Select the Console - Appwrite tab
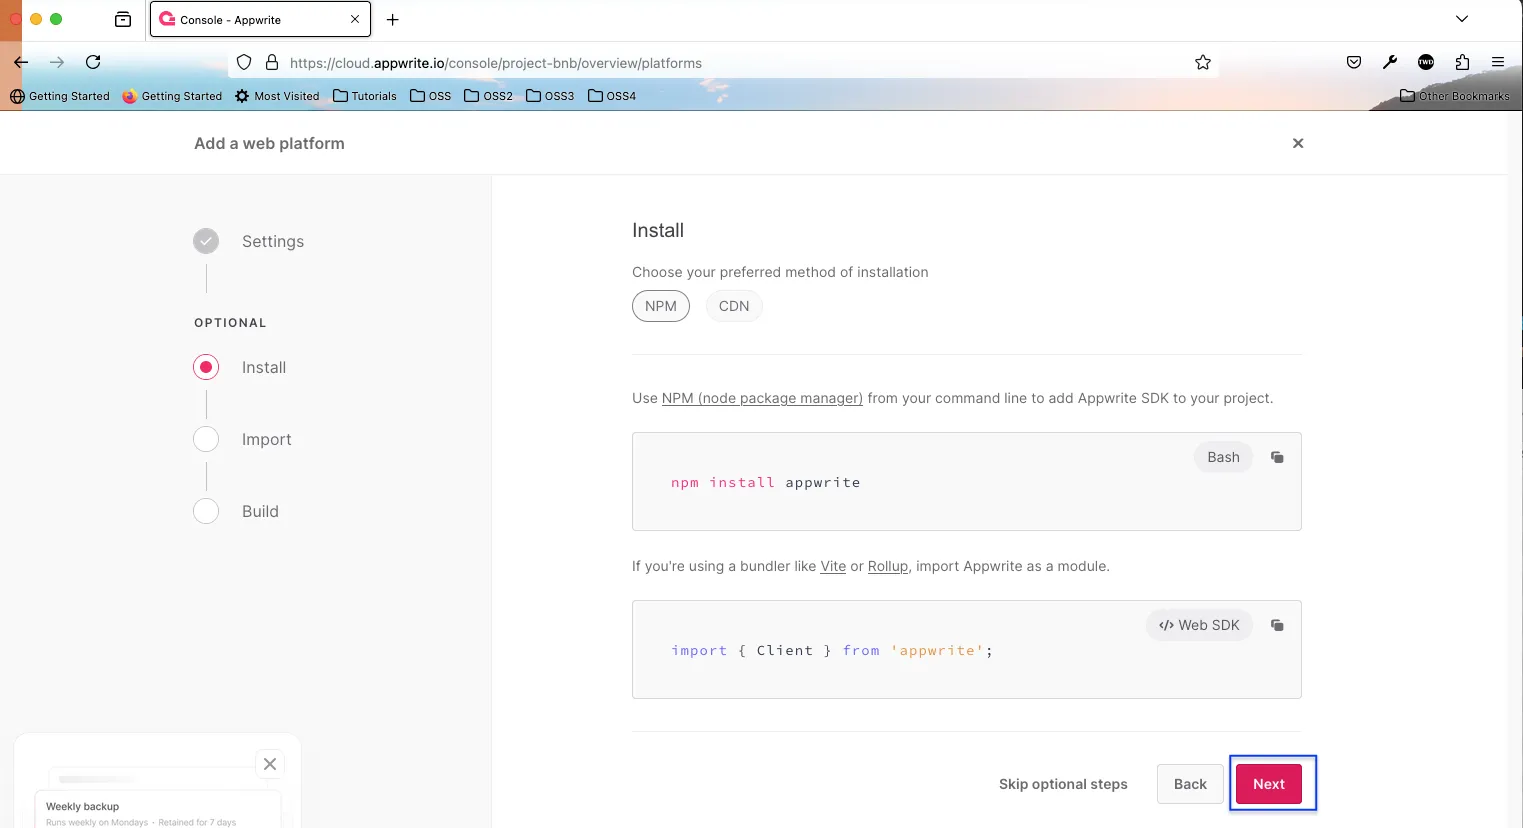This screenshot has width=1523, height=828. tap(260, 19)
